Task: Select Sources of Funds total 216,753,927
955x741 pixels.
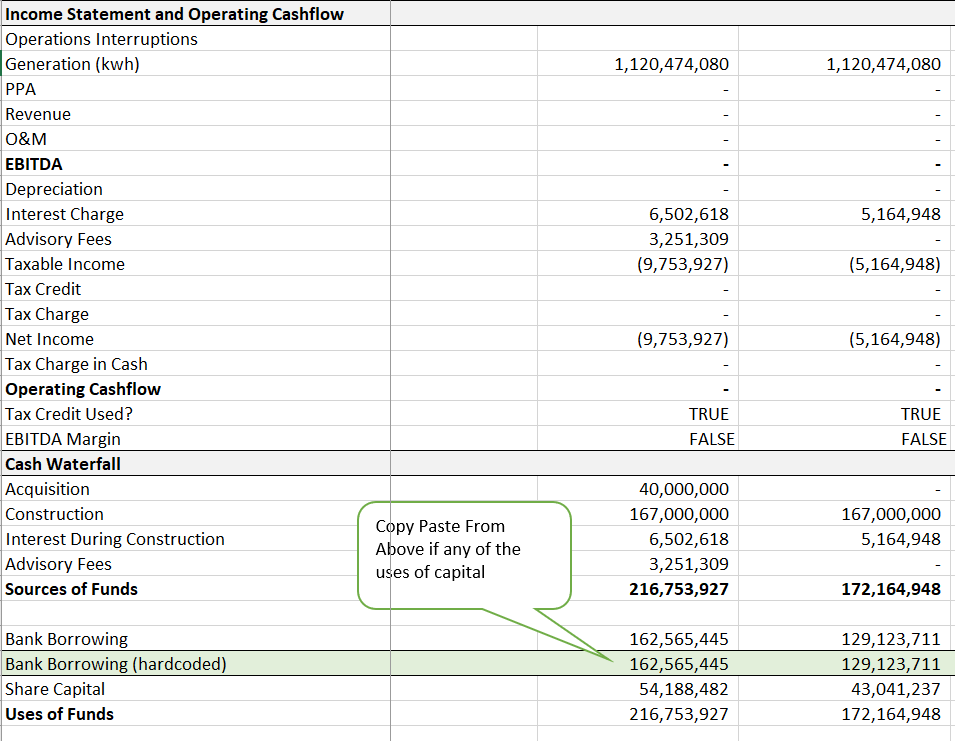Action: tap(678, 589)
